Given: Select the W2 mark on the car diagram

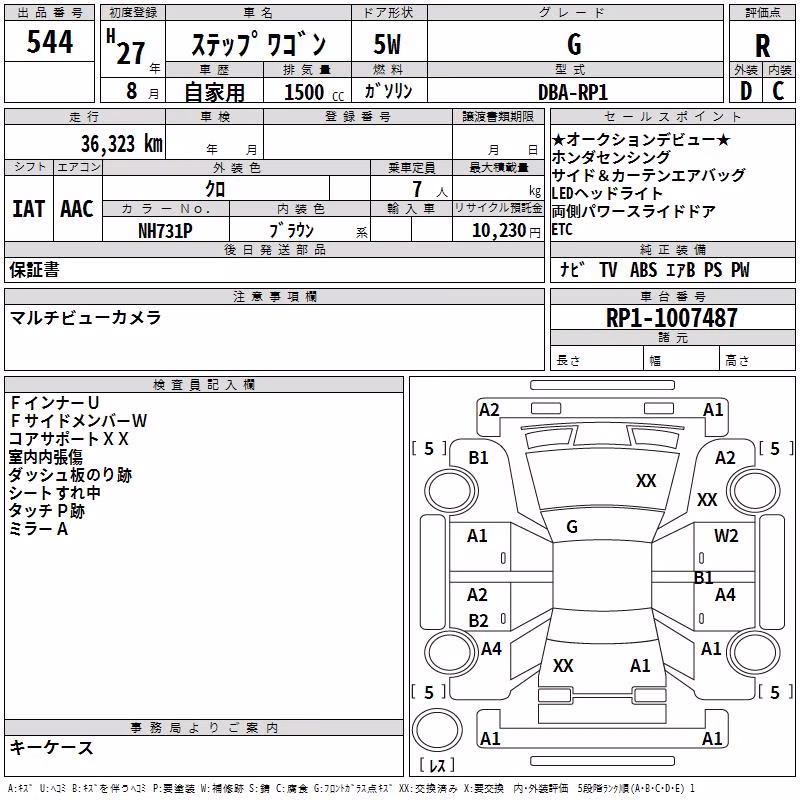Looking at the screenshot, I should coord(726,536).
